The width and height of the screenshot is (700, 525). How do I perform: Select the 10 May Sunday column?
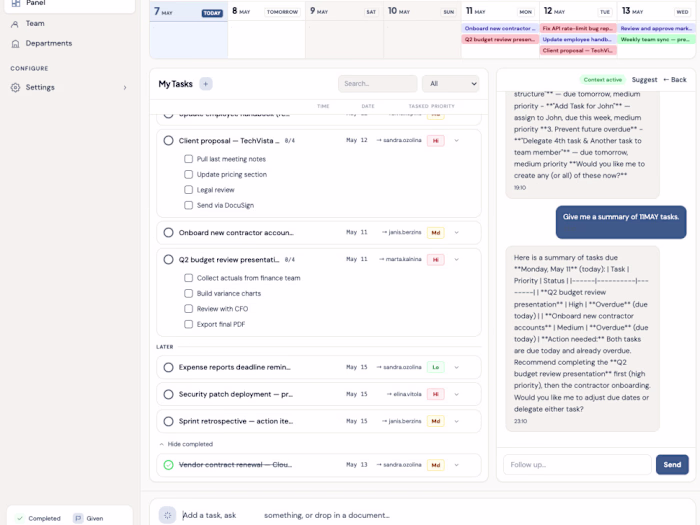[422, 29]
